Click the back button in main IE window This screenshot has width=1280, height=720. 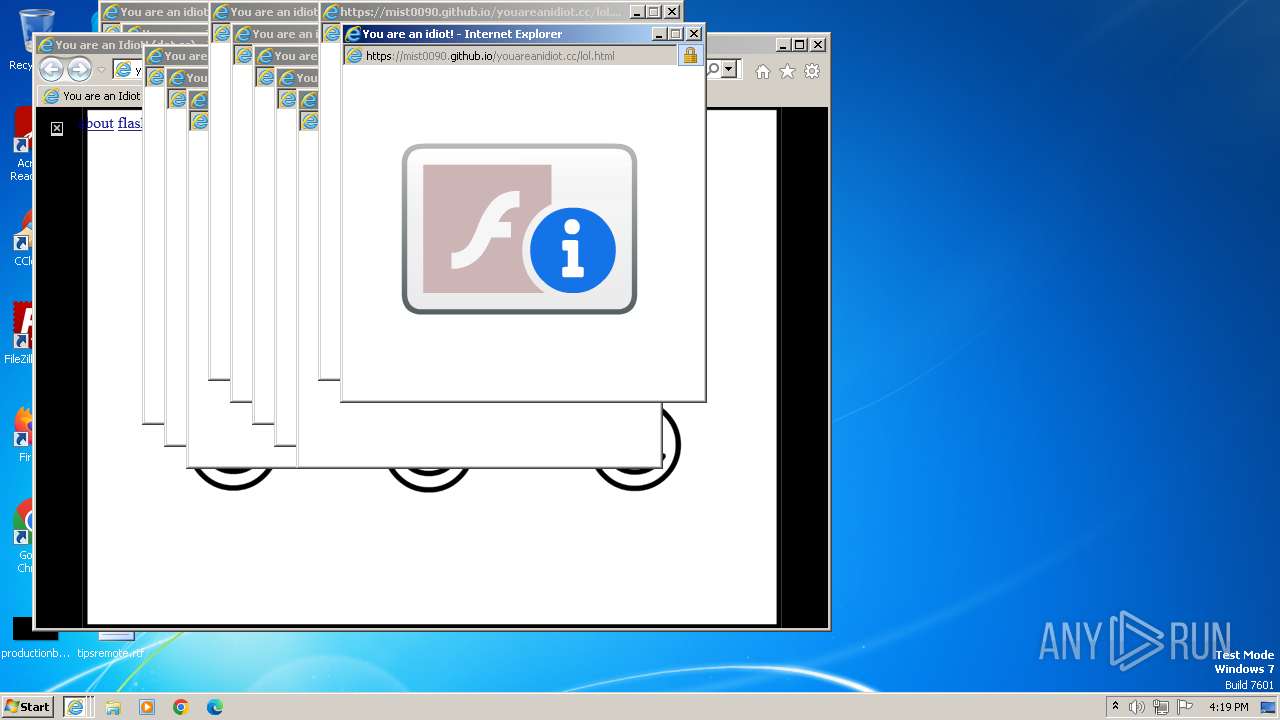point(51,69)
